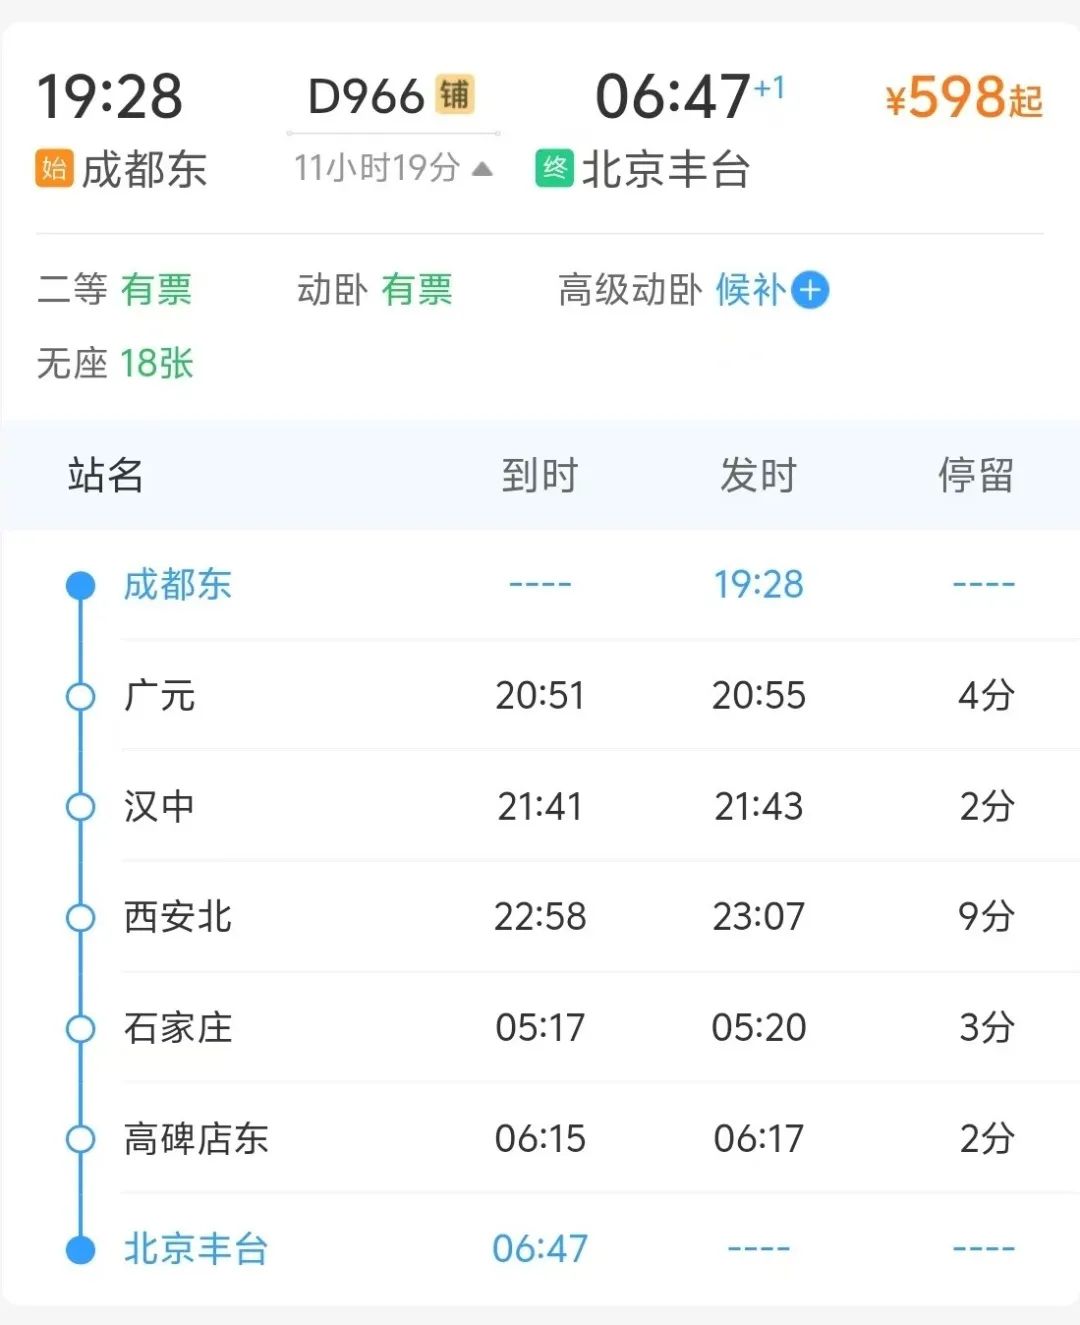Tap the blue plus icon next to 候补

point(810,290)
